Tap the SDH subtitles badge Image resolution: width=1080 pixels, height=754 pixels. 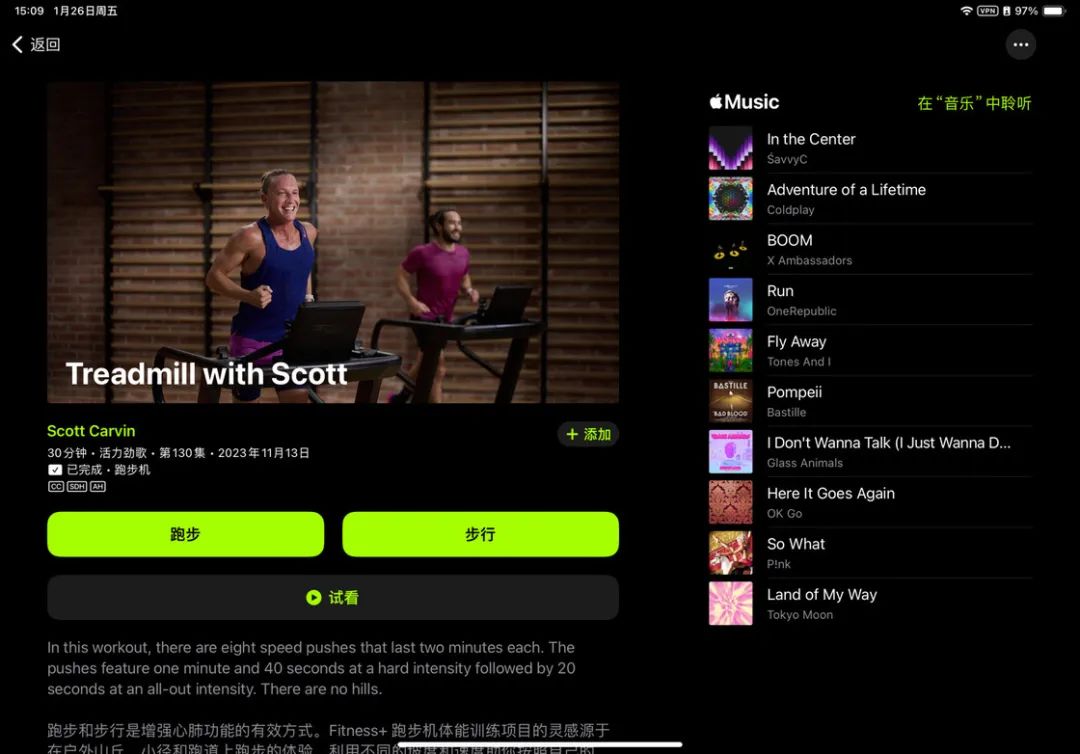[x=76, y=487]
